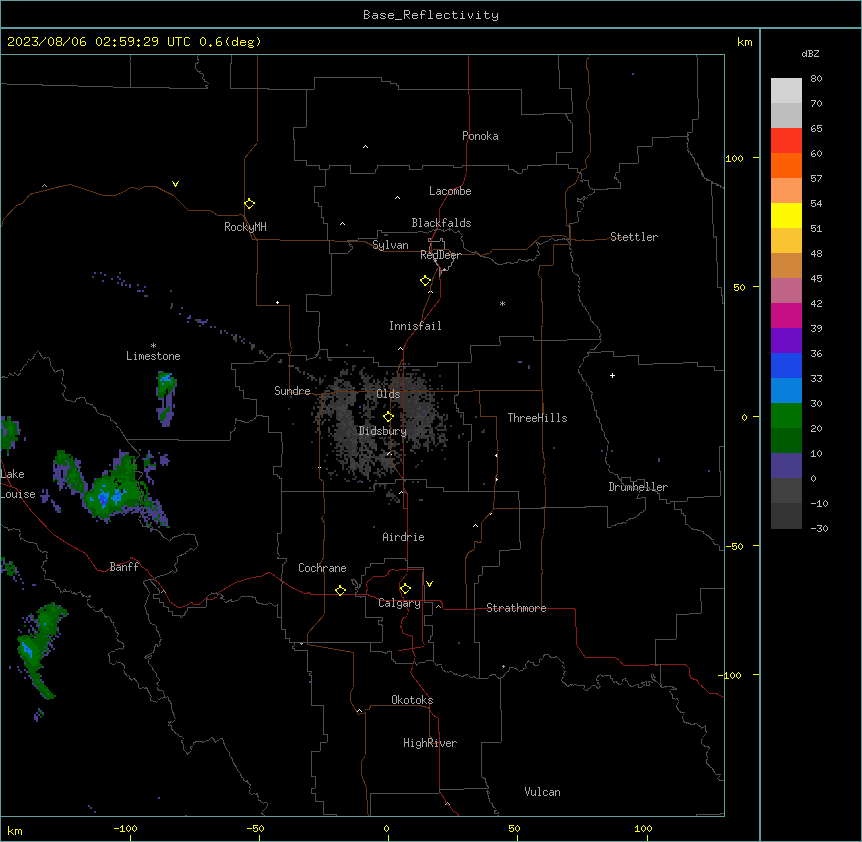Image resolution: width=862 pixels, height=842 pixels.
Task: Click the Banff label
Action: pos(124,567)
